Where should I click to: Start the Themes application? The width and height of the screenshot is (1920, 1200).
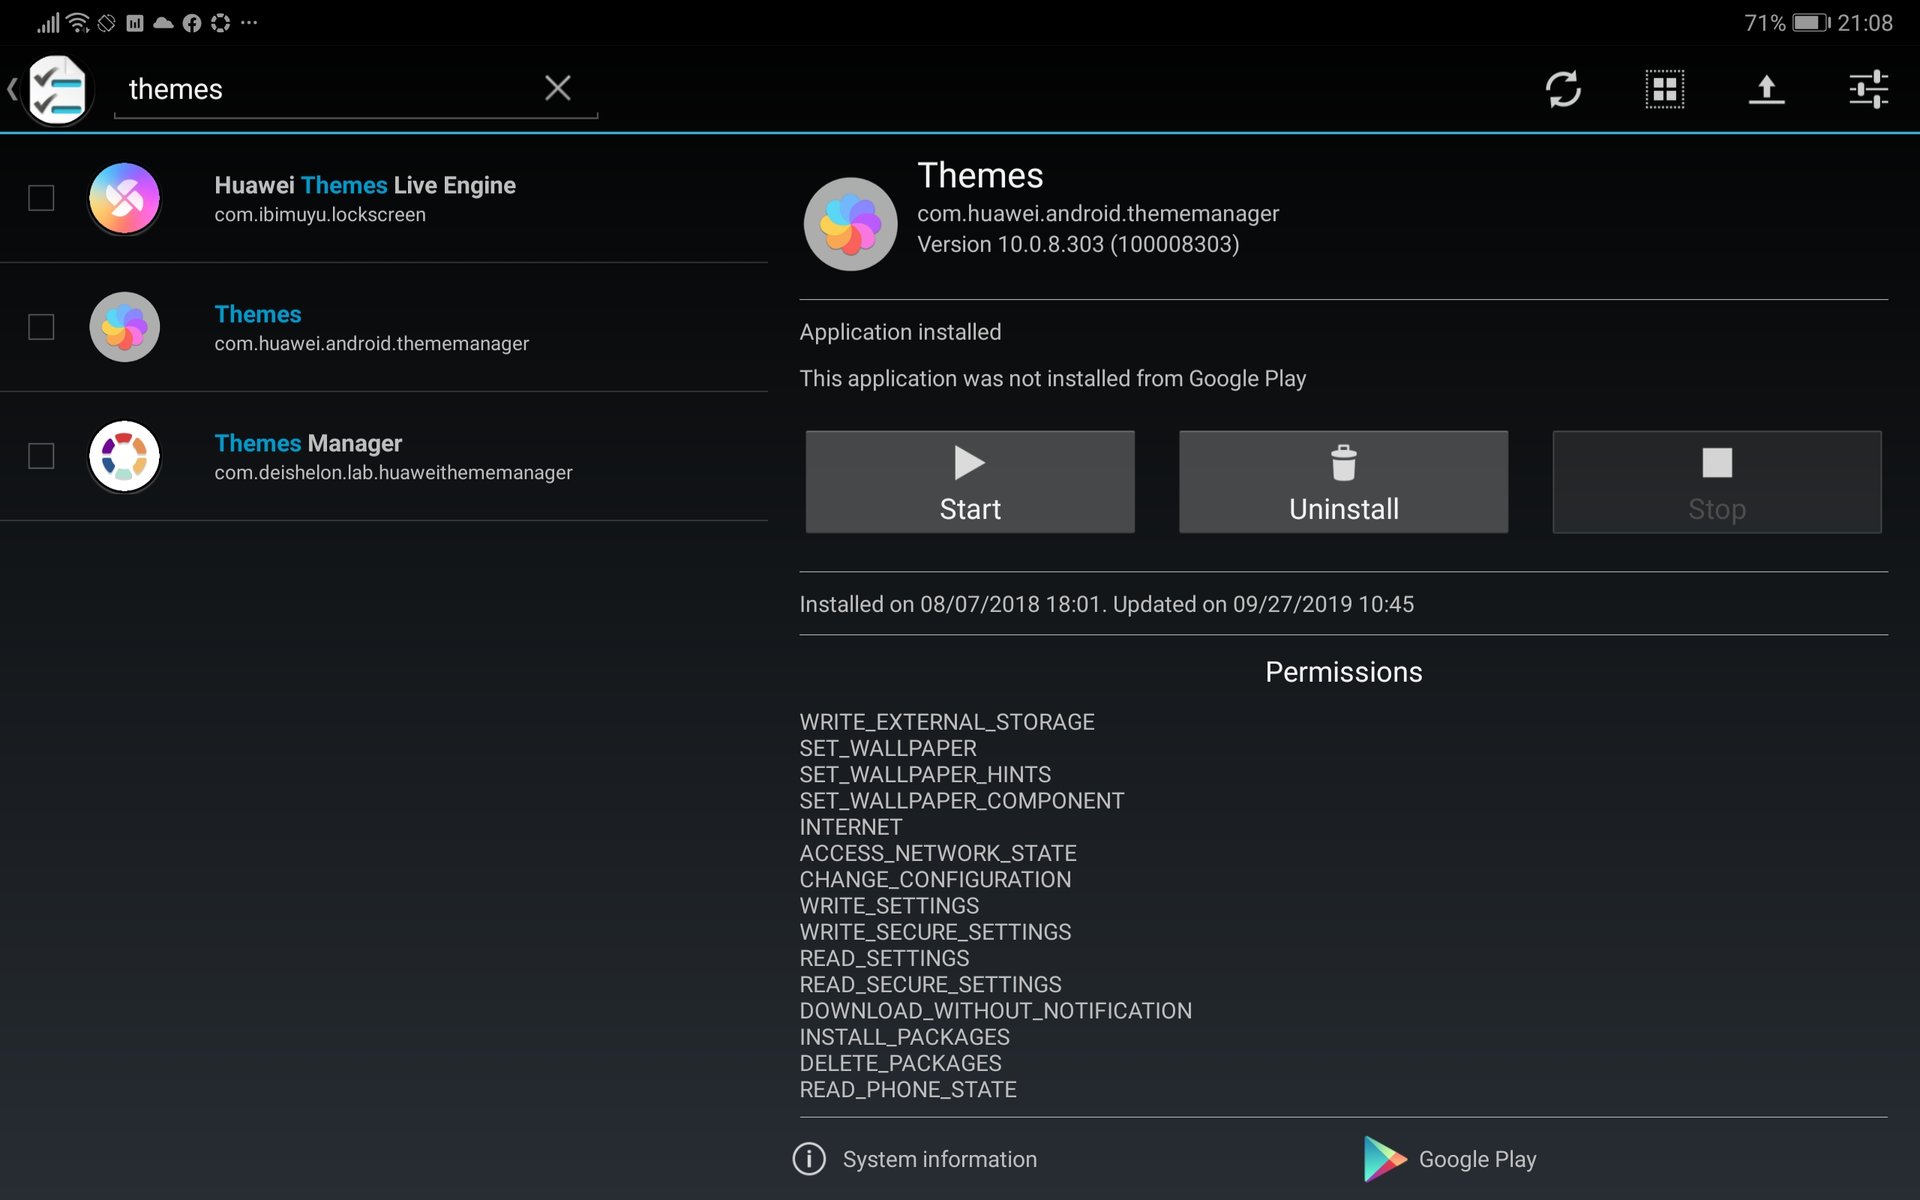[x=970, y=482]
